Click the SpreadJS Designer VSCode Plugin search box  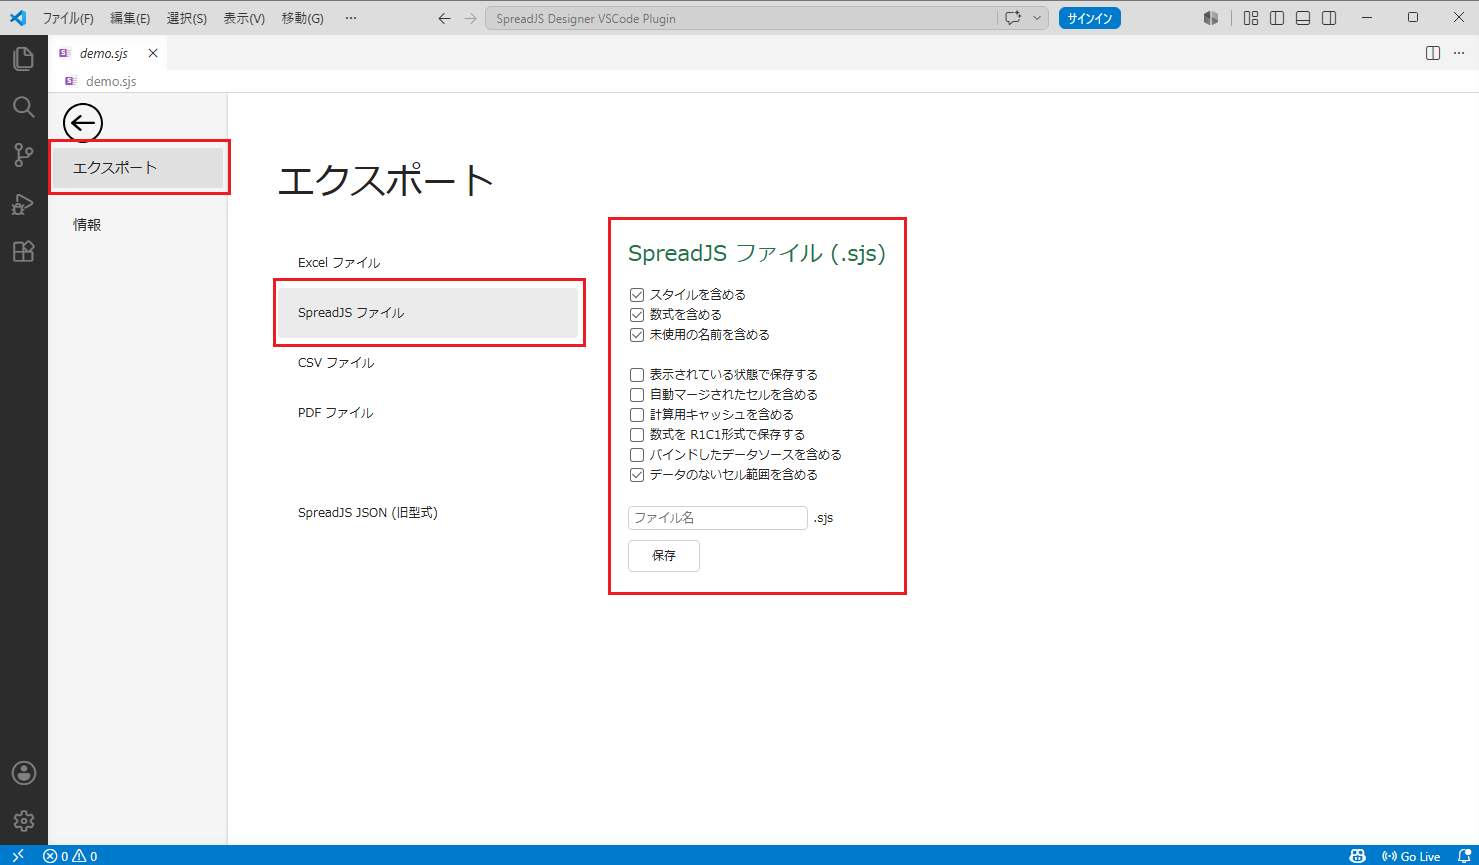(741, 18)
